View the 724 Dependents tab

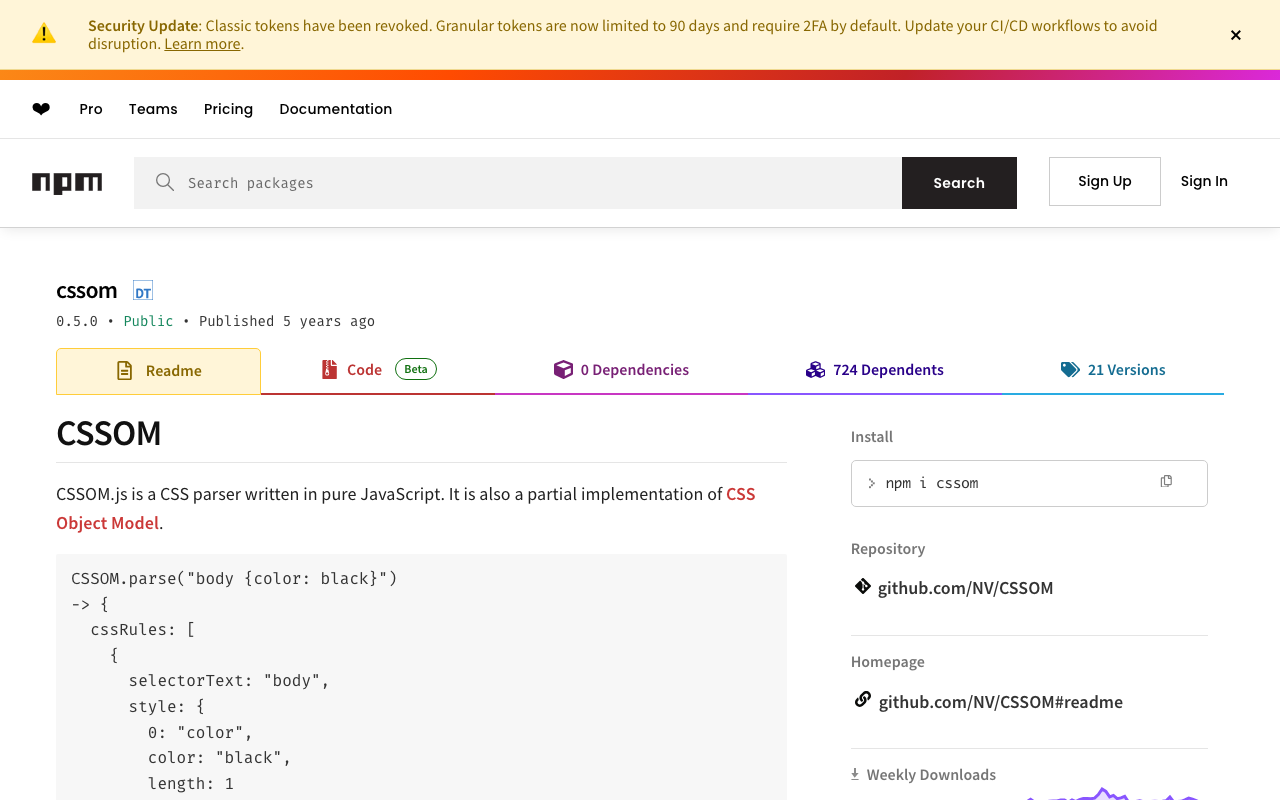[875, 370]
